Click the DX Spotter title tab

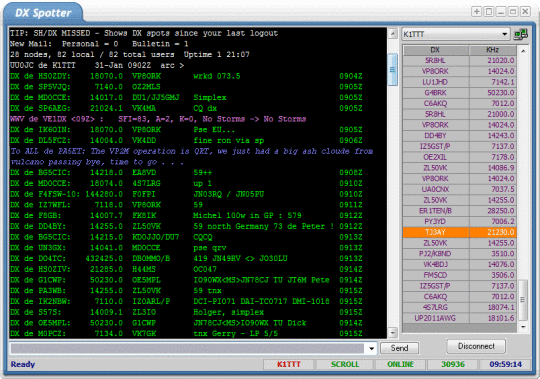[43, 13]
